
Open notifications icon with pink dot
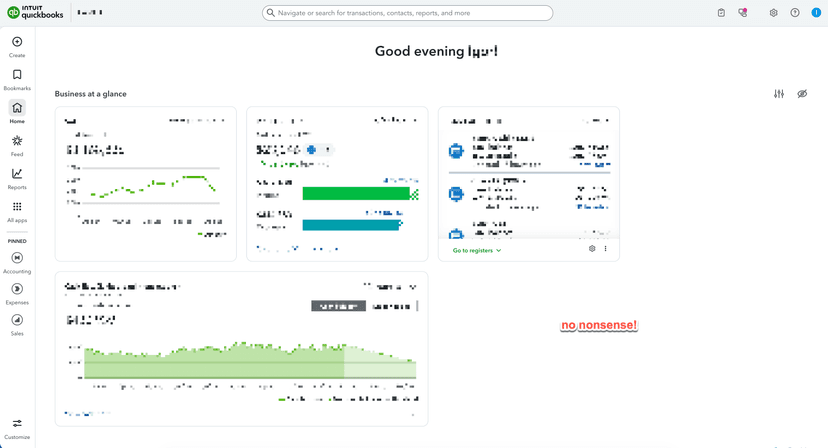[x=743, y=13]
